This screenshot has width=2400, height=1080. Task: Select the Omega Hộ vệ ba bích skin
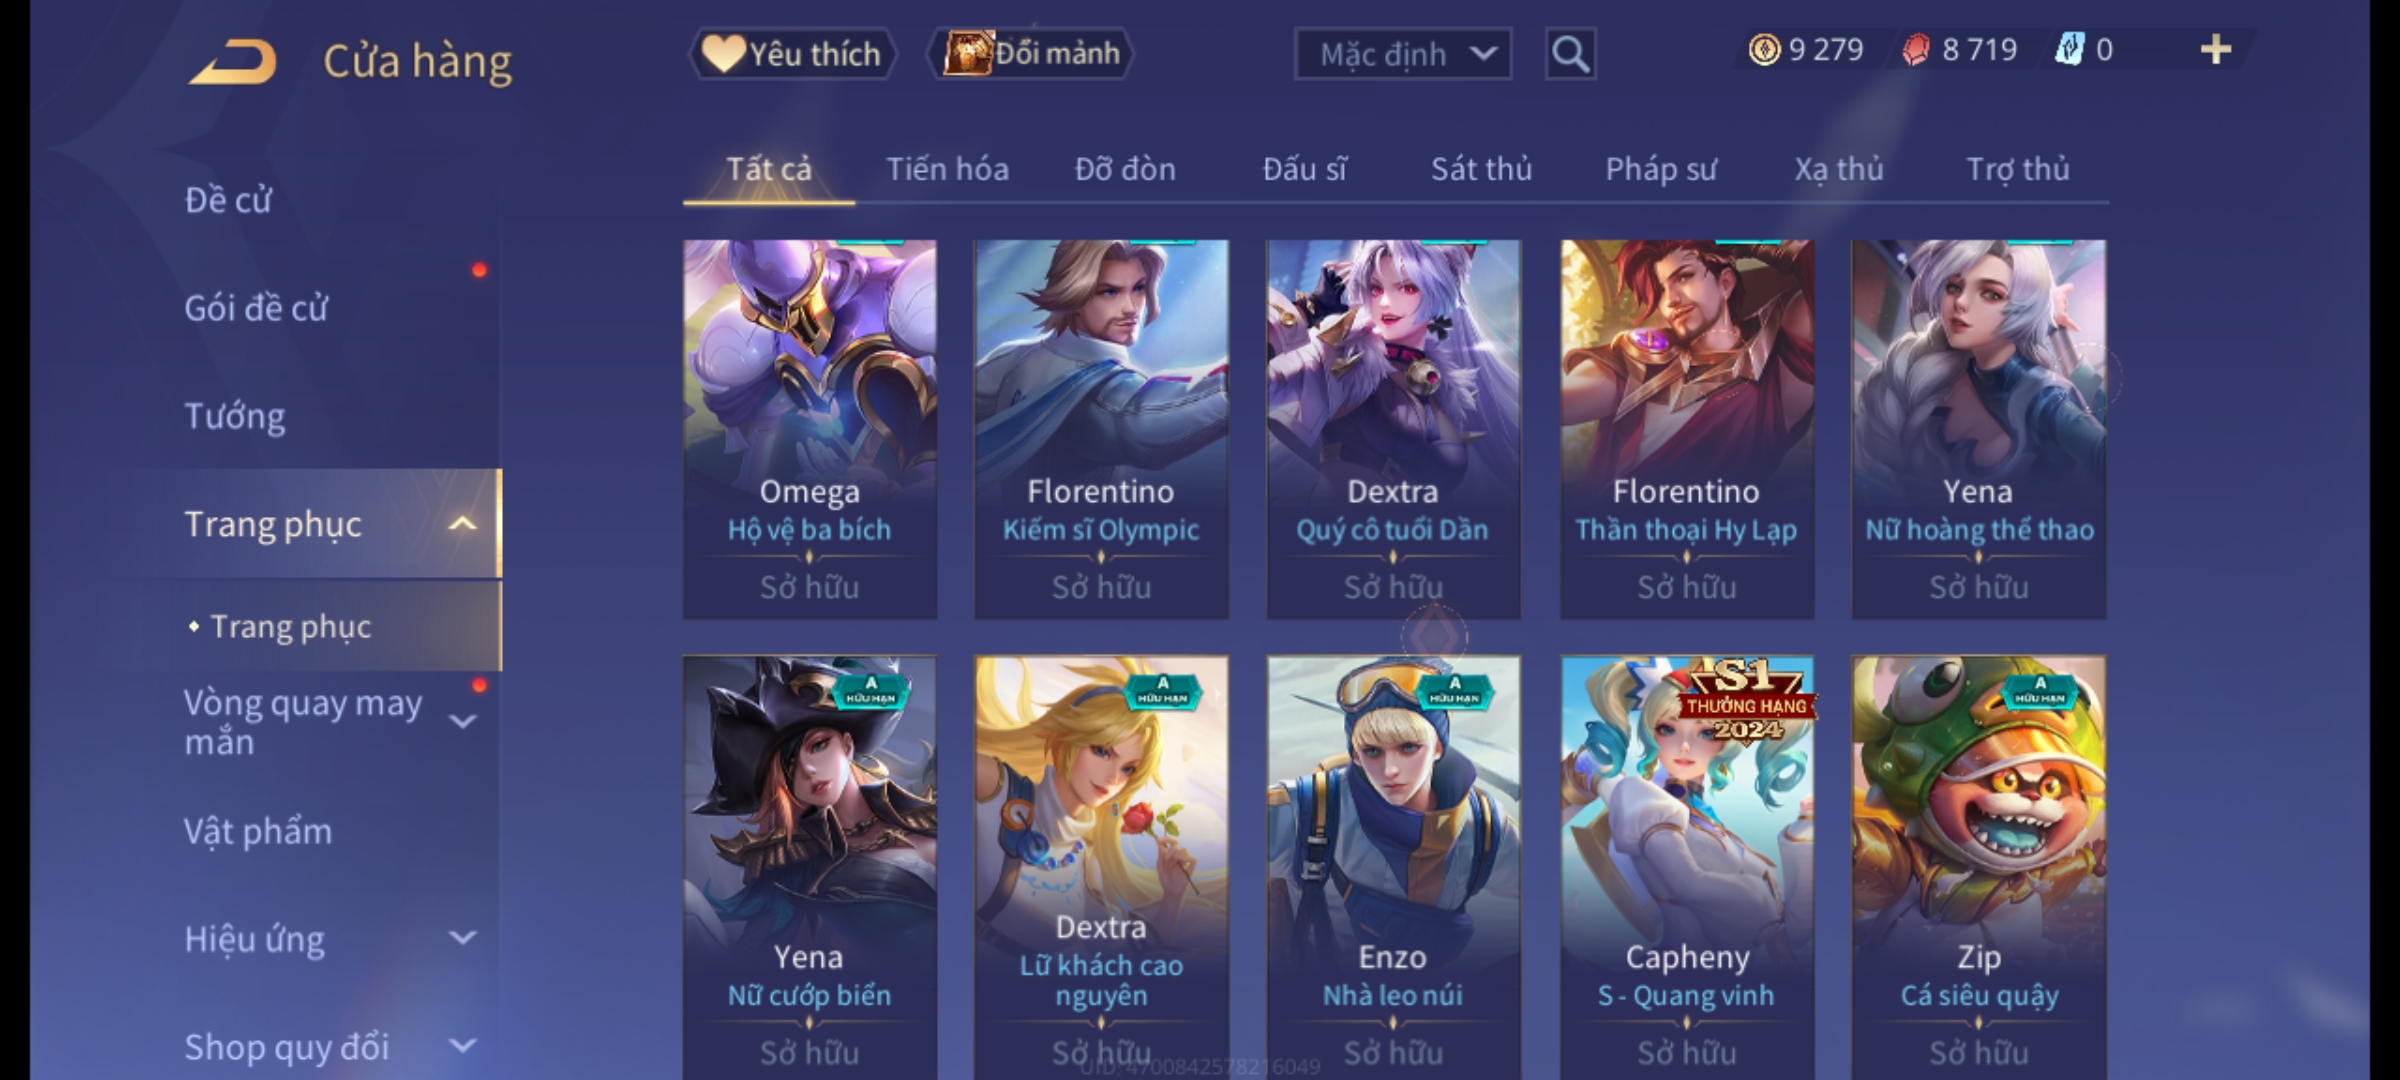810,429
